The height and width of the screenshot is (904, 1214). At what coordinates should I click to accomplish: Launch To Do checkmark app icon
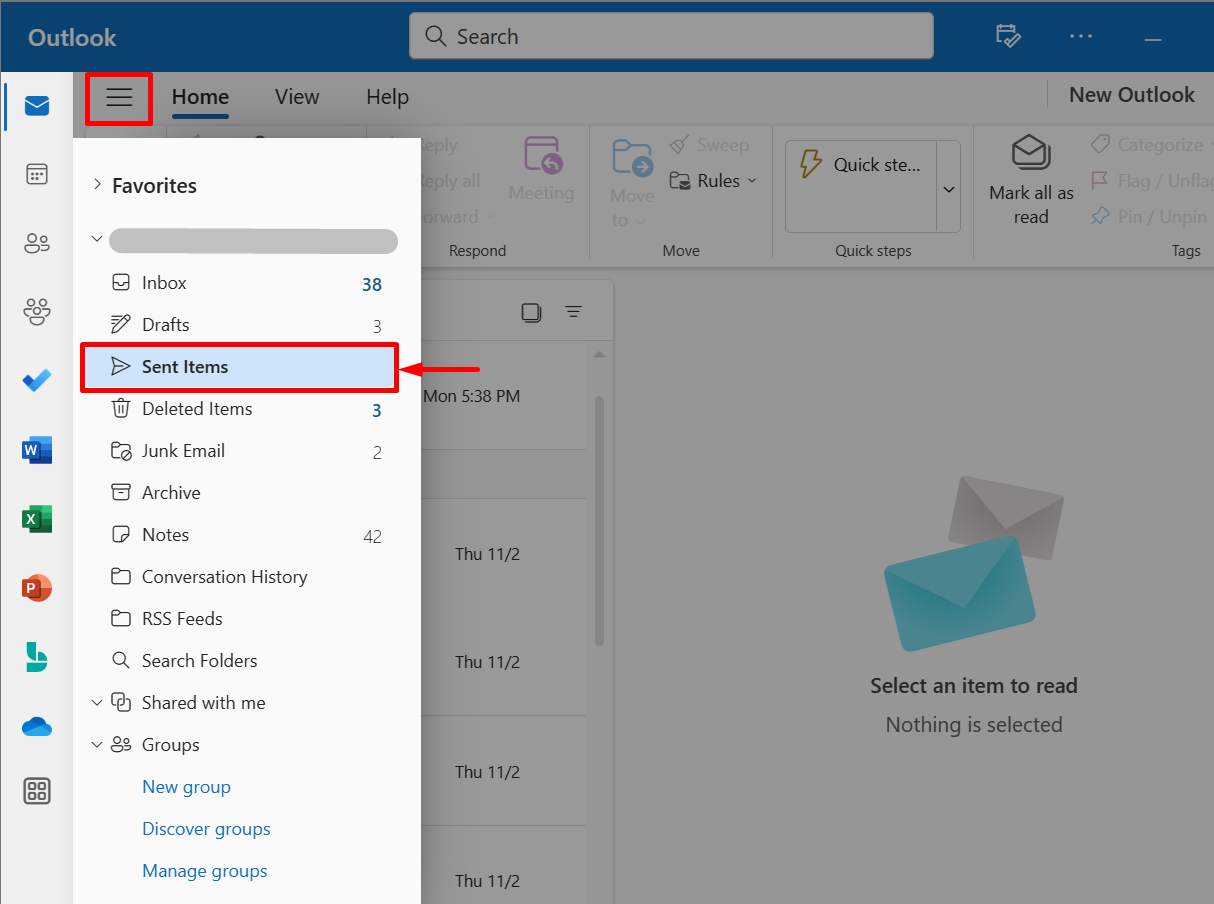pyautogui.click(x=37, y=381)
